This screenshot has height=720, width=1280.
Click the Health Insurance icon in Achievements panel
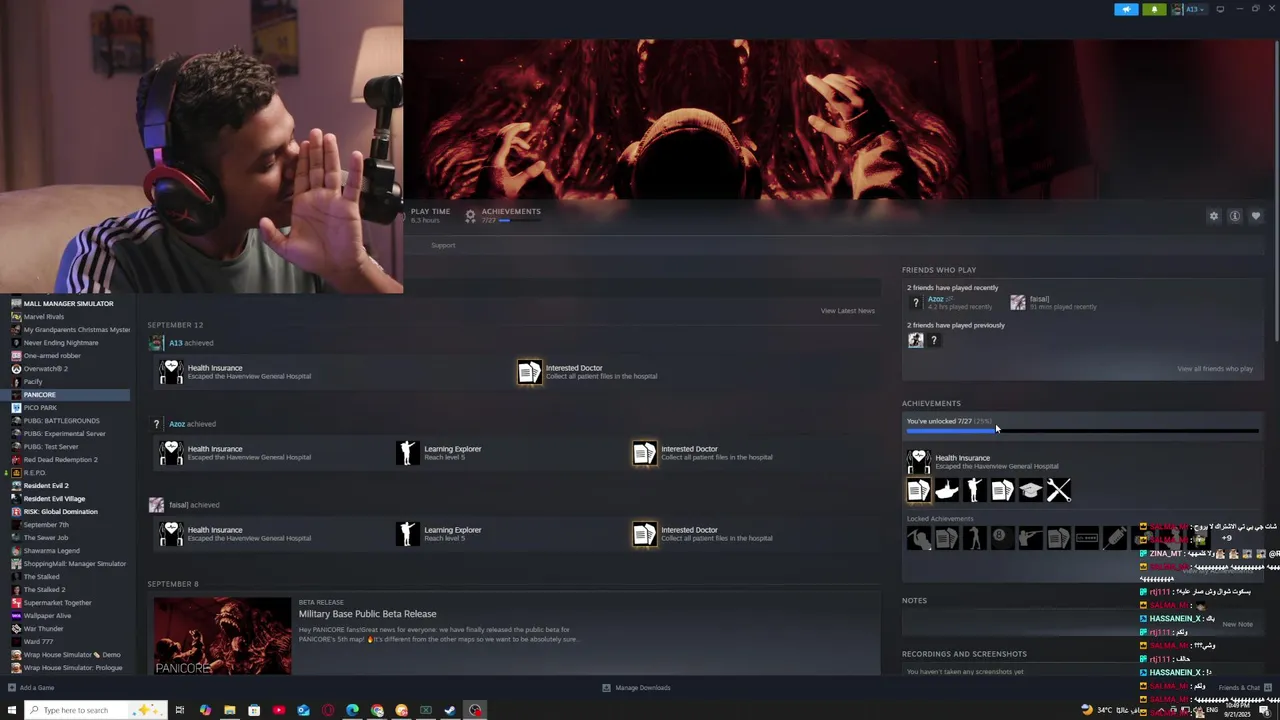click(919, 461)
